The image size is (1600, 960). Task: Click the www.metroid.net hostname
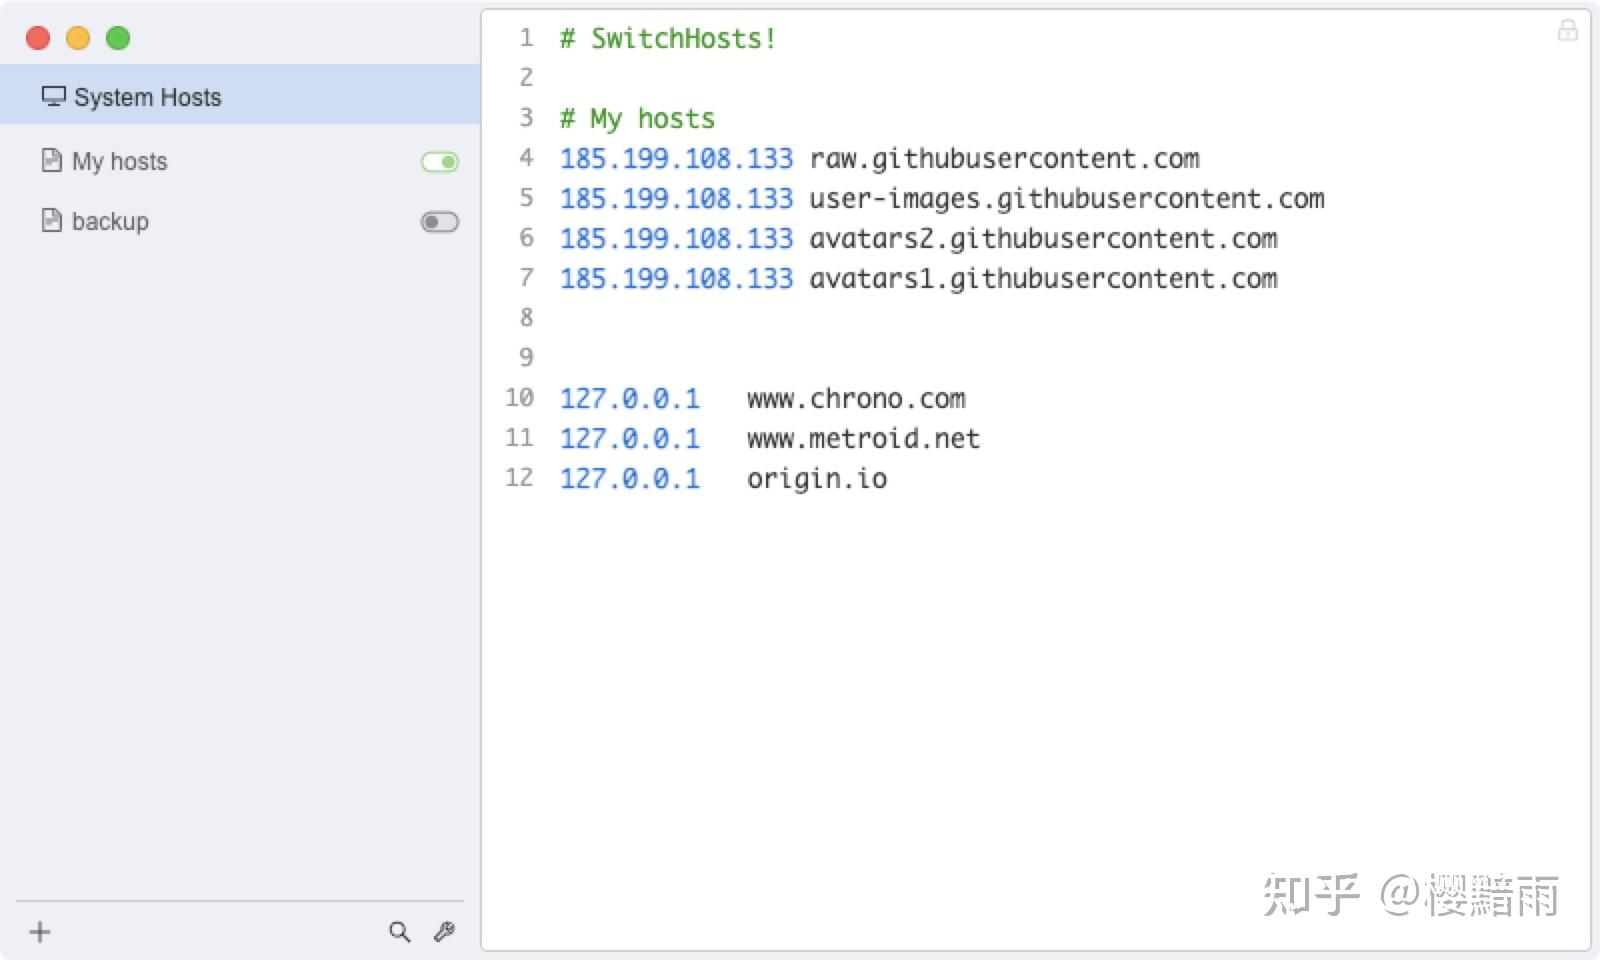point(863,439)
